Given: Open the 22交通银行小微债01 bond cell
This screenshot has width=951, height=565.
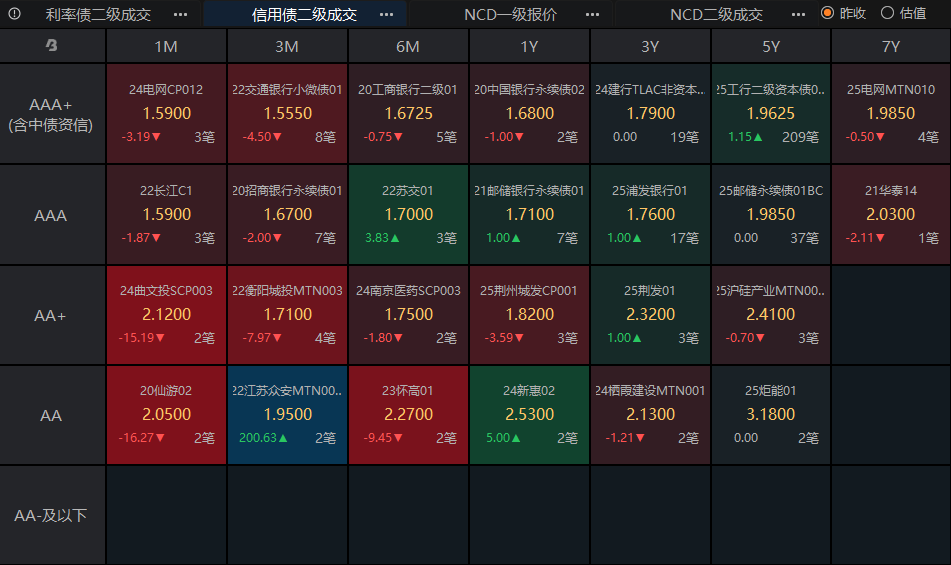Looking at the screenshot, I should [x=287, y=114].
